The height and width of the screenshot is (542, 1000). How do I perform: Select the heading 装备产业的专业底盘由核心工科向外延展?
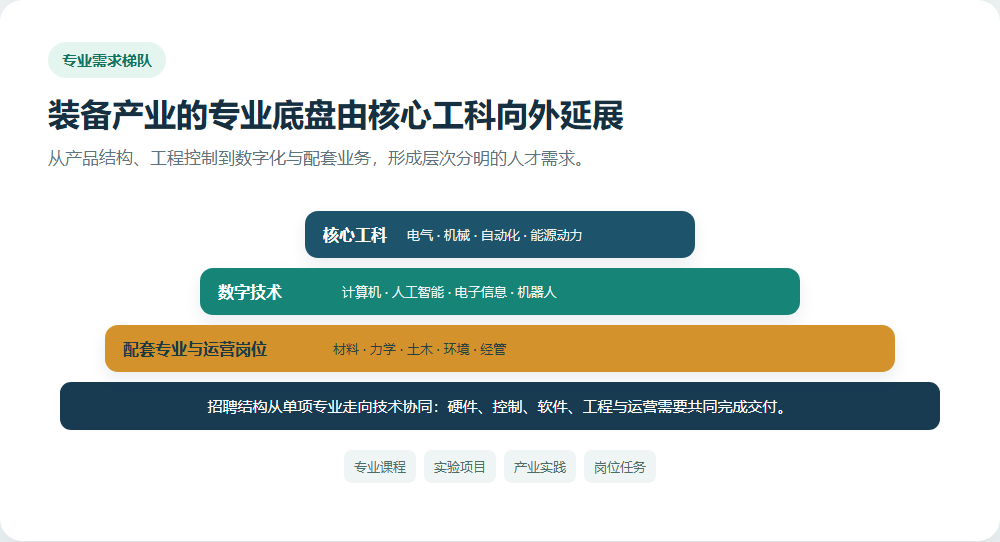click(335, 115)
